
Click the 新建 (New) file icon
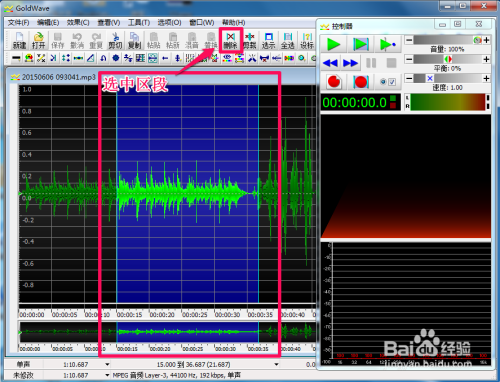pos(19,40)
